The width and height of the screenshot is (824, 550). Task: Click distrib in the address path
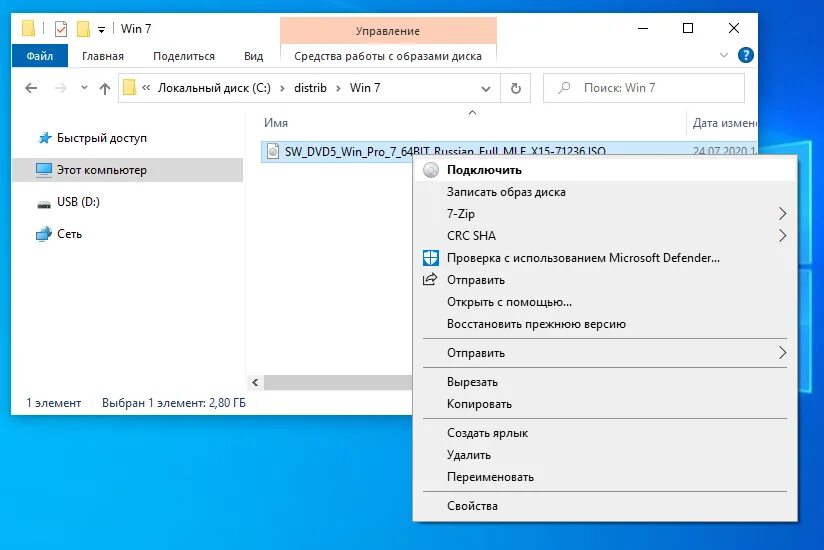pos(310,88)
